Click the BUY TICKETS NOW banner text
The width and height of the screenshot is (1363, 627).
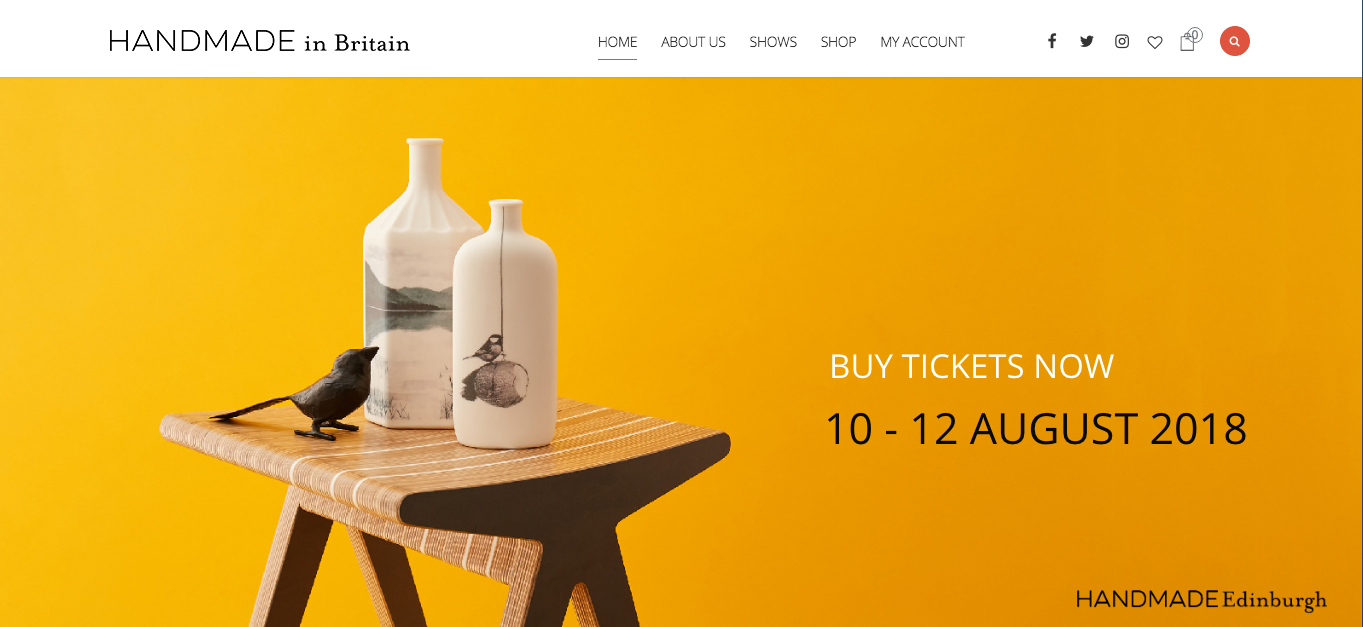coord(971,366)
